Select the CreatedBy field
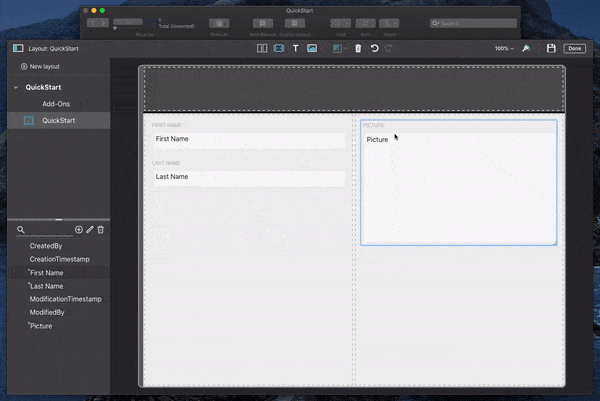The image size is (600, 401). pyautogui.click(x=46, y=246)
